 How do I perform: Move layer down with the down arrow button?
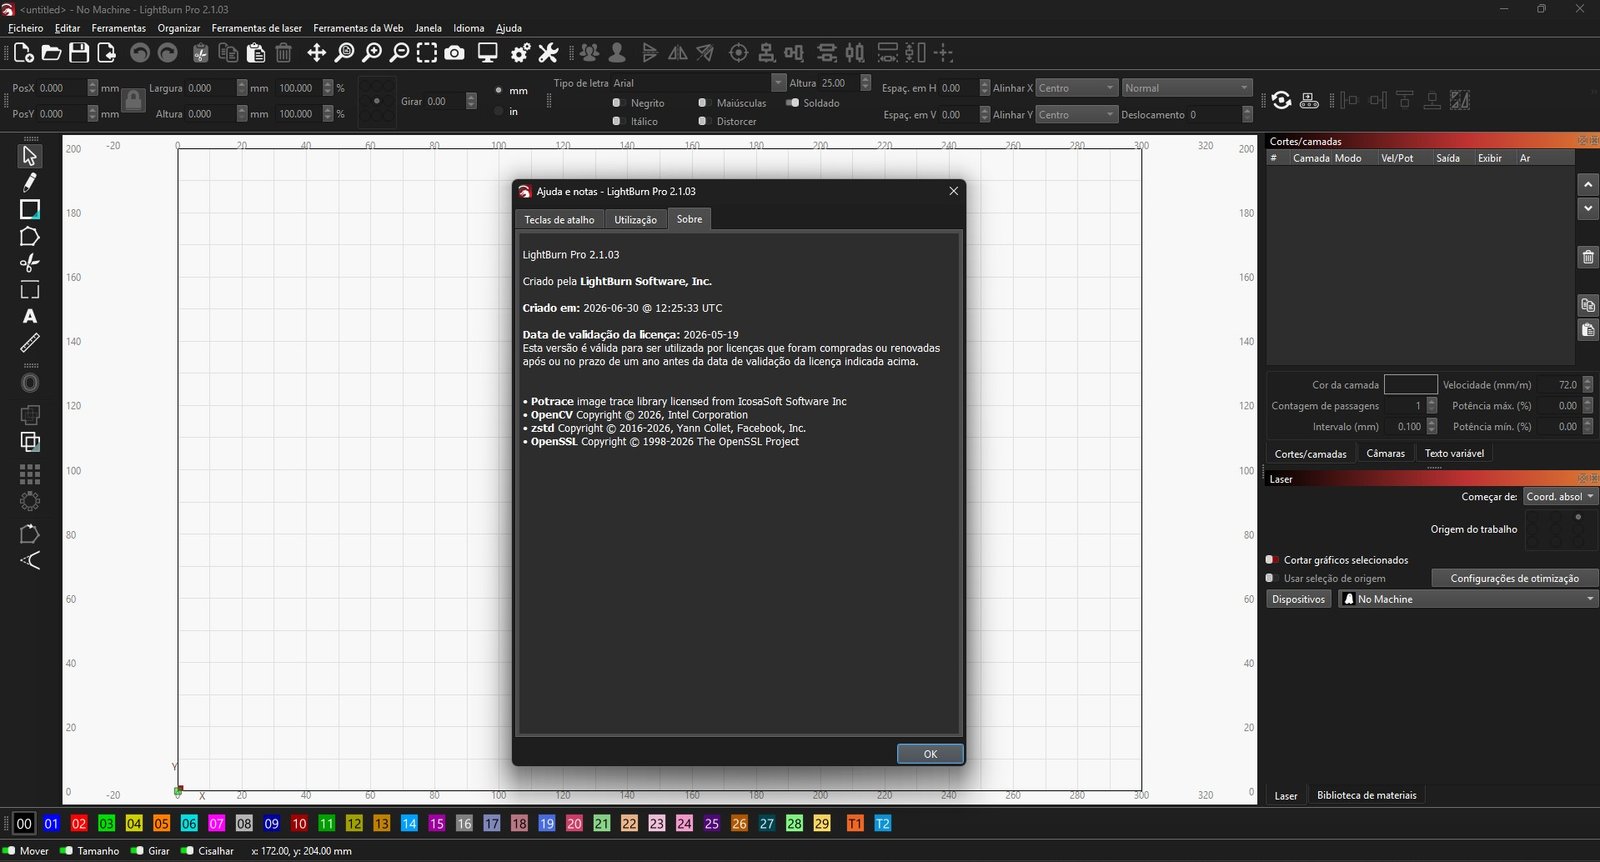point(1588,209)
